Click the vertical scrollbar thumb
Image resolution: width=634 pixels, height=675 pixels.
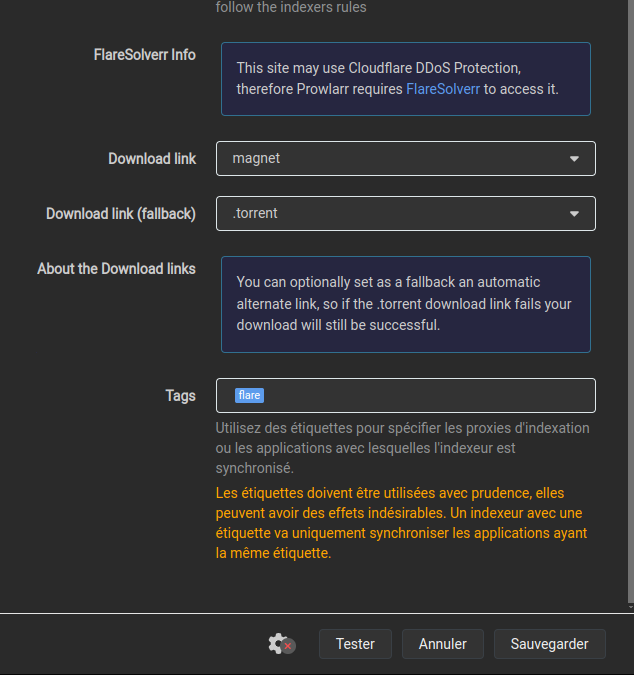coord(631,301)
